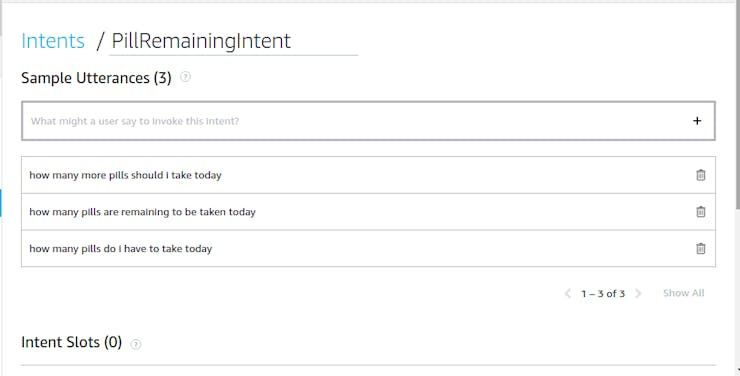This screenshot has width=740, height=376.
Task: Edit the PillRemainingIntent name field
Action: pyautogui.click(x=234, y=42)
